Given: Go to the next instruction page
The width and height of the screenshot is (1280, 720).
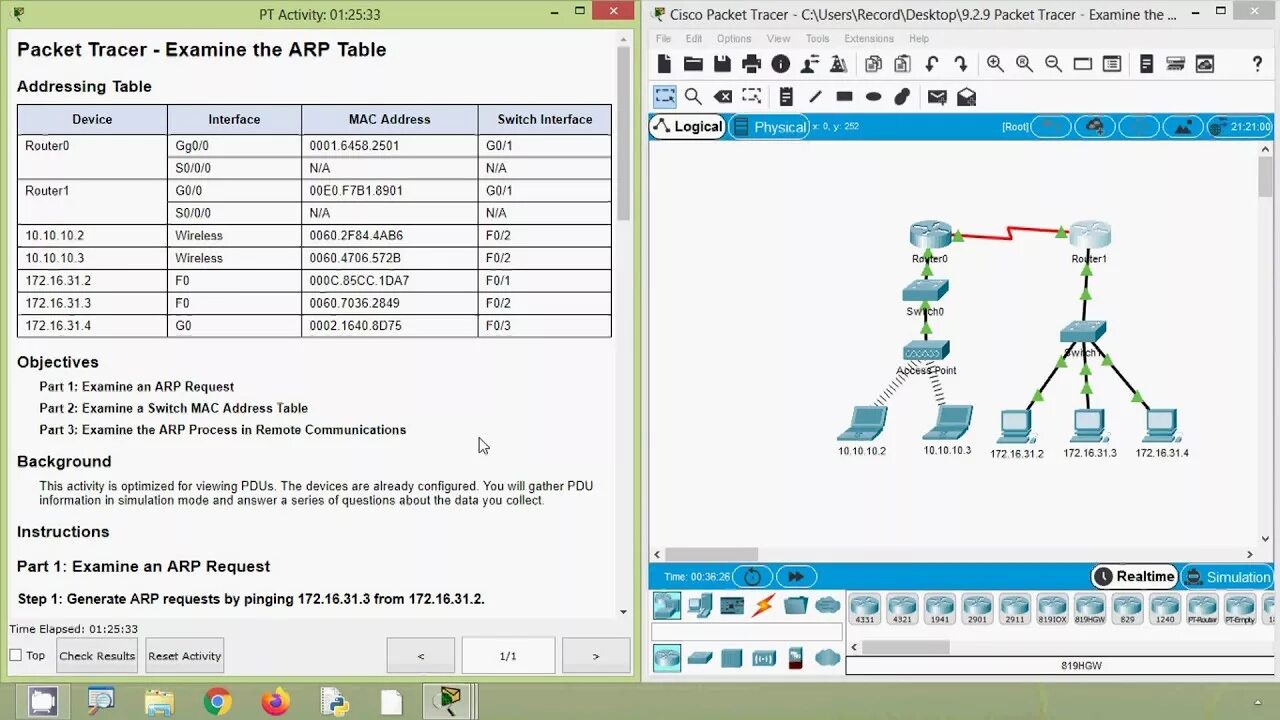Looking at the screenshot, I should (596, 656).
